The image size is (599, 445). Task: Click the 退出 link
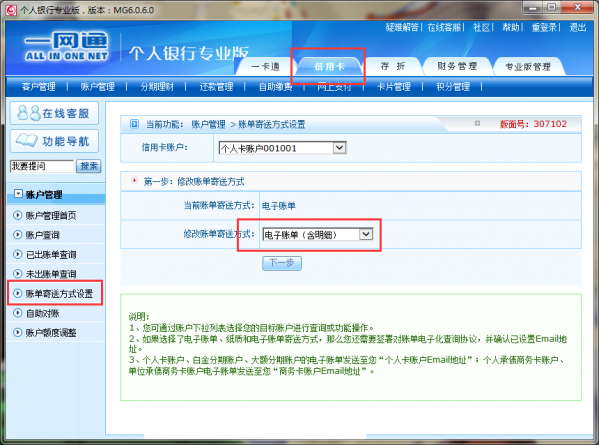578,28
